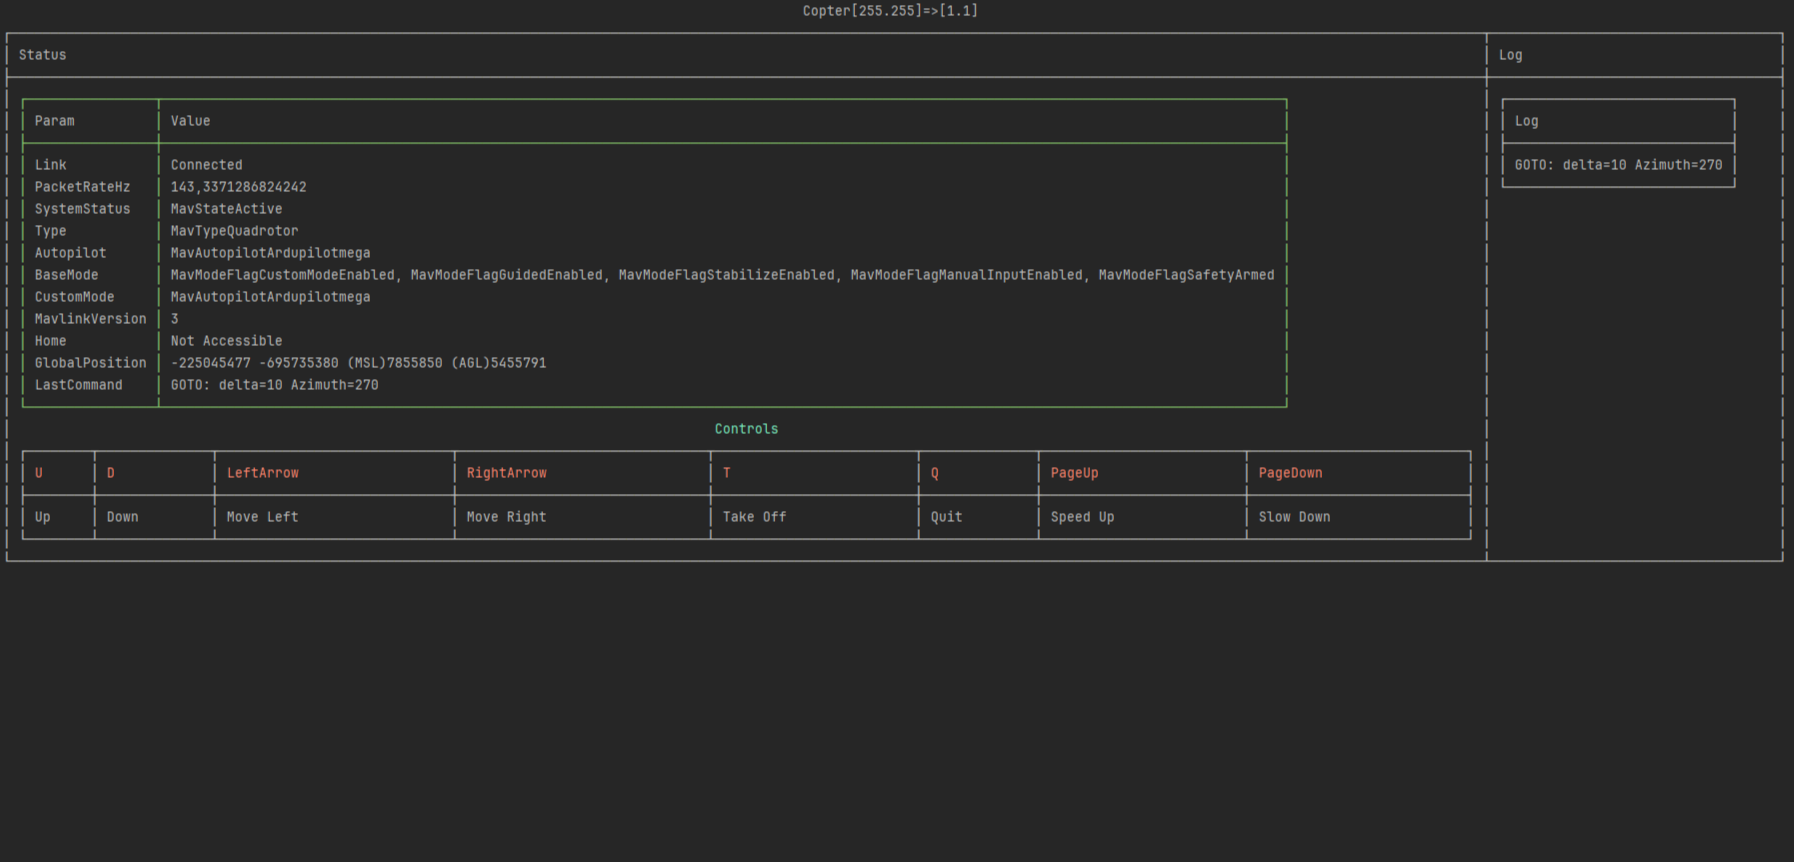Click the MavModeFlagGuidedEnabled flag text
The width and height of the screenshot is (1794, 862).
click(506, 275)
